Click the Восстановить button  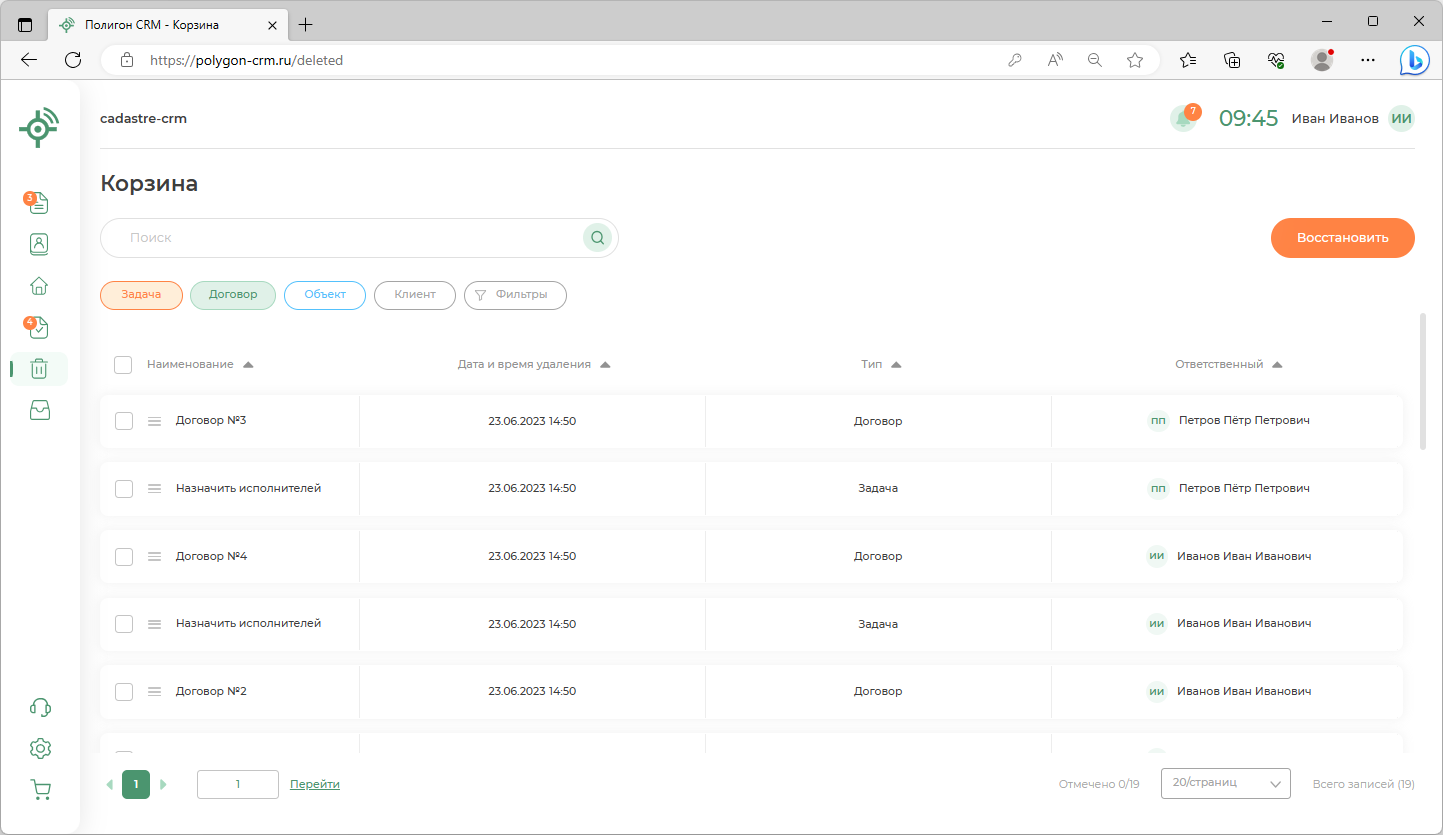coord(1343,238)
